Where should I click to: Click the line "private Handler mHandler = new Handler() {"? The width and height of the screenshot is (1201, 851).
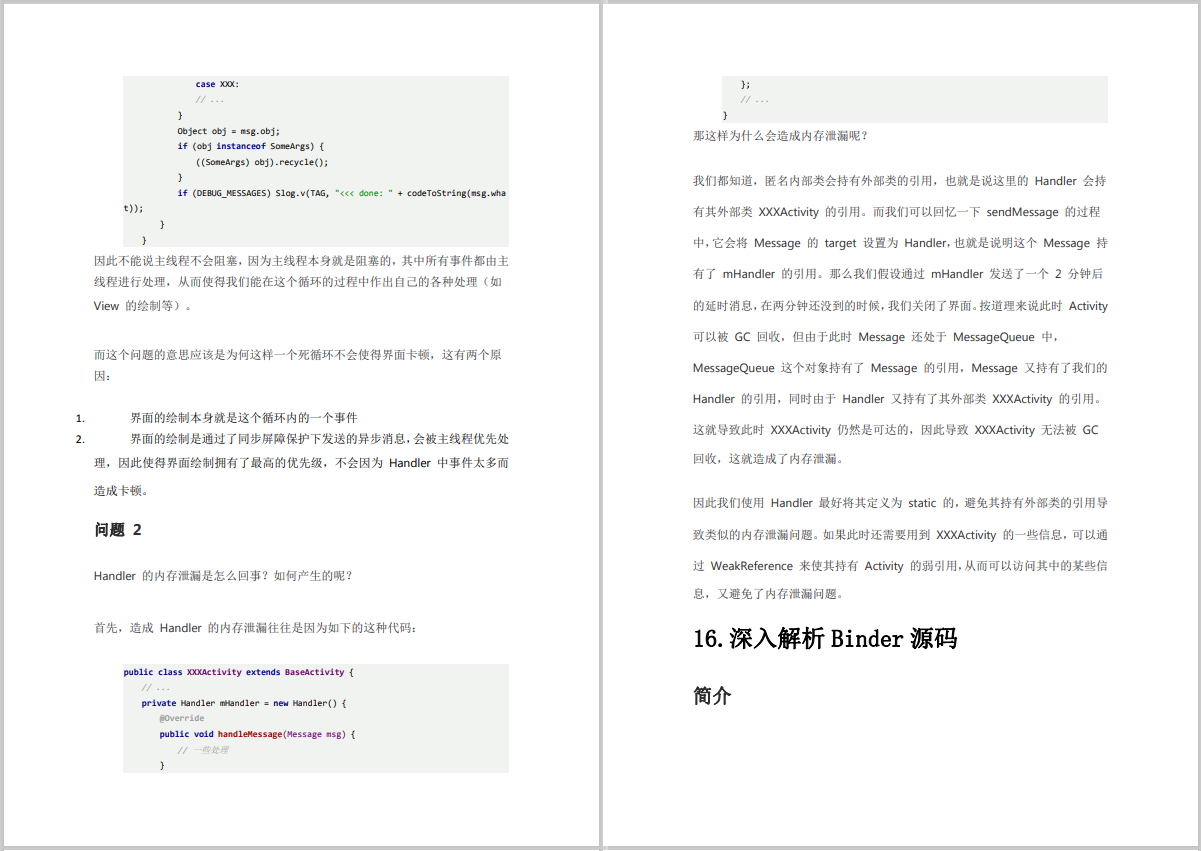pyautogui.click(x=244, y=703)
